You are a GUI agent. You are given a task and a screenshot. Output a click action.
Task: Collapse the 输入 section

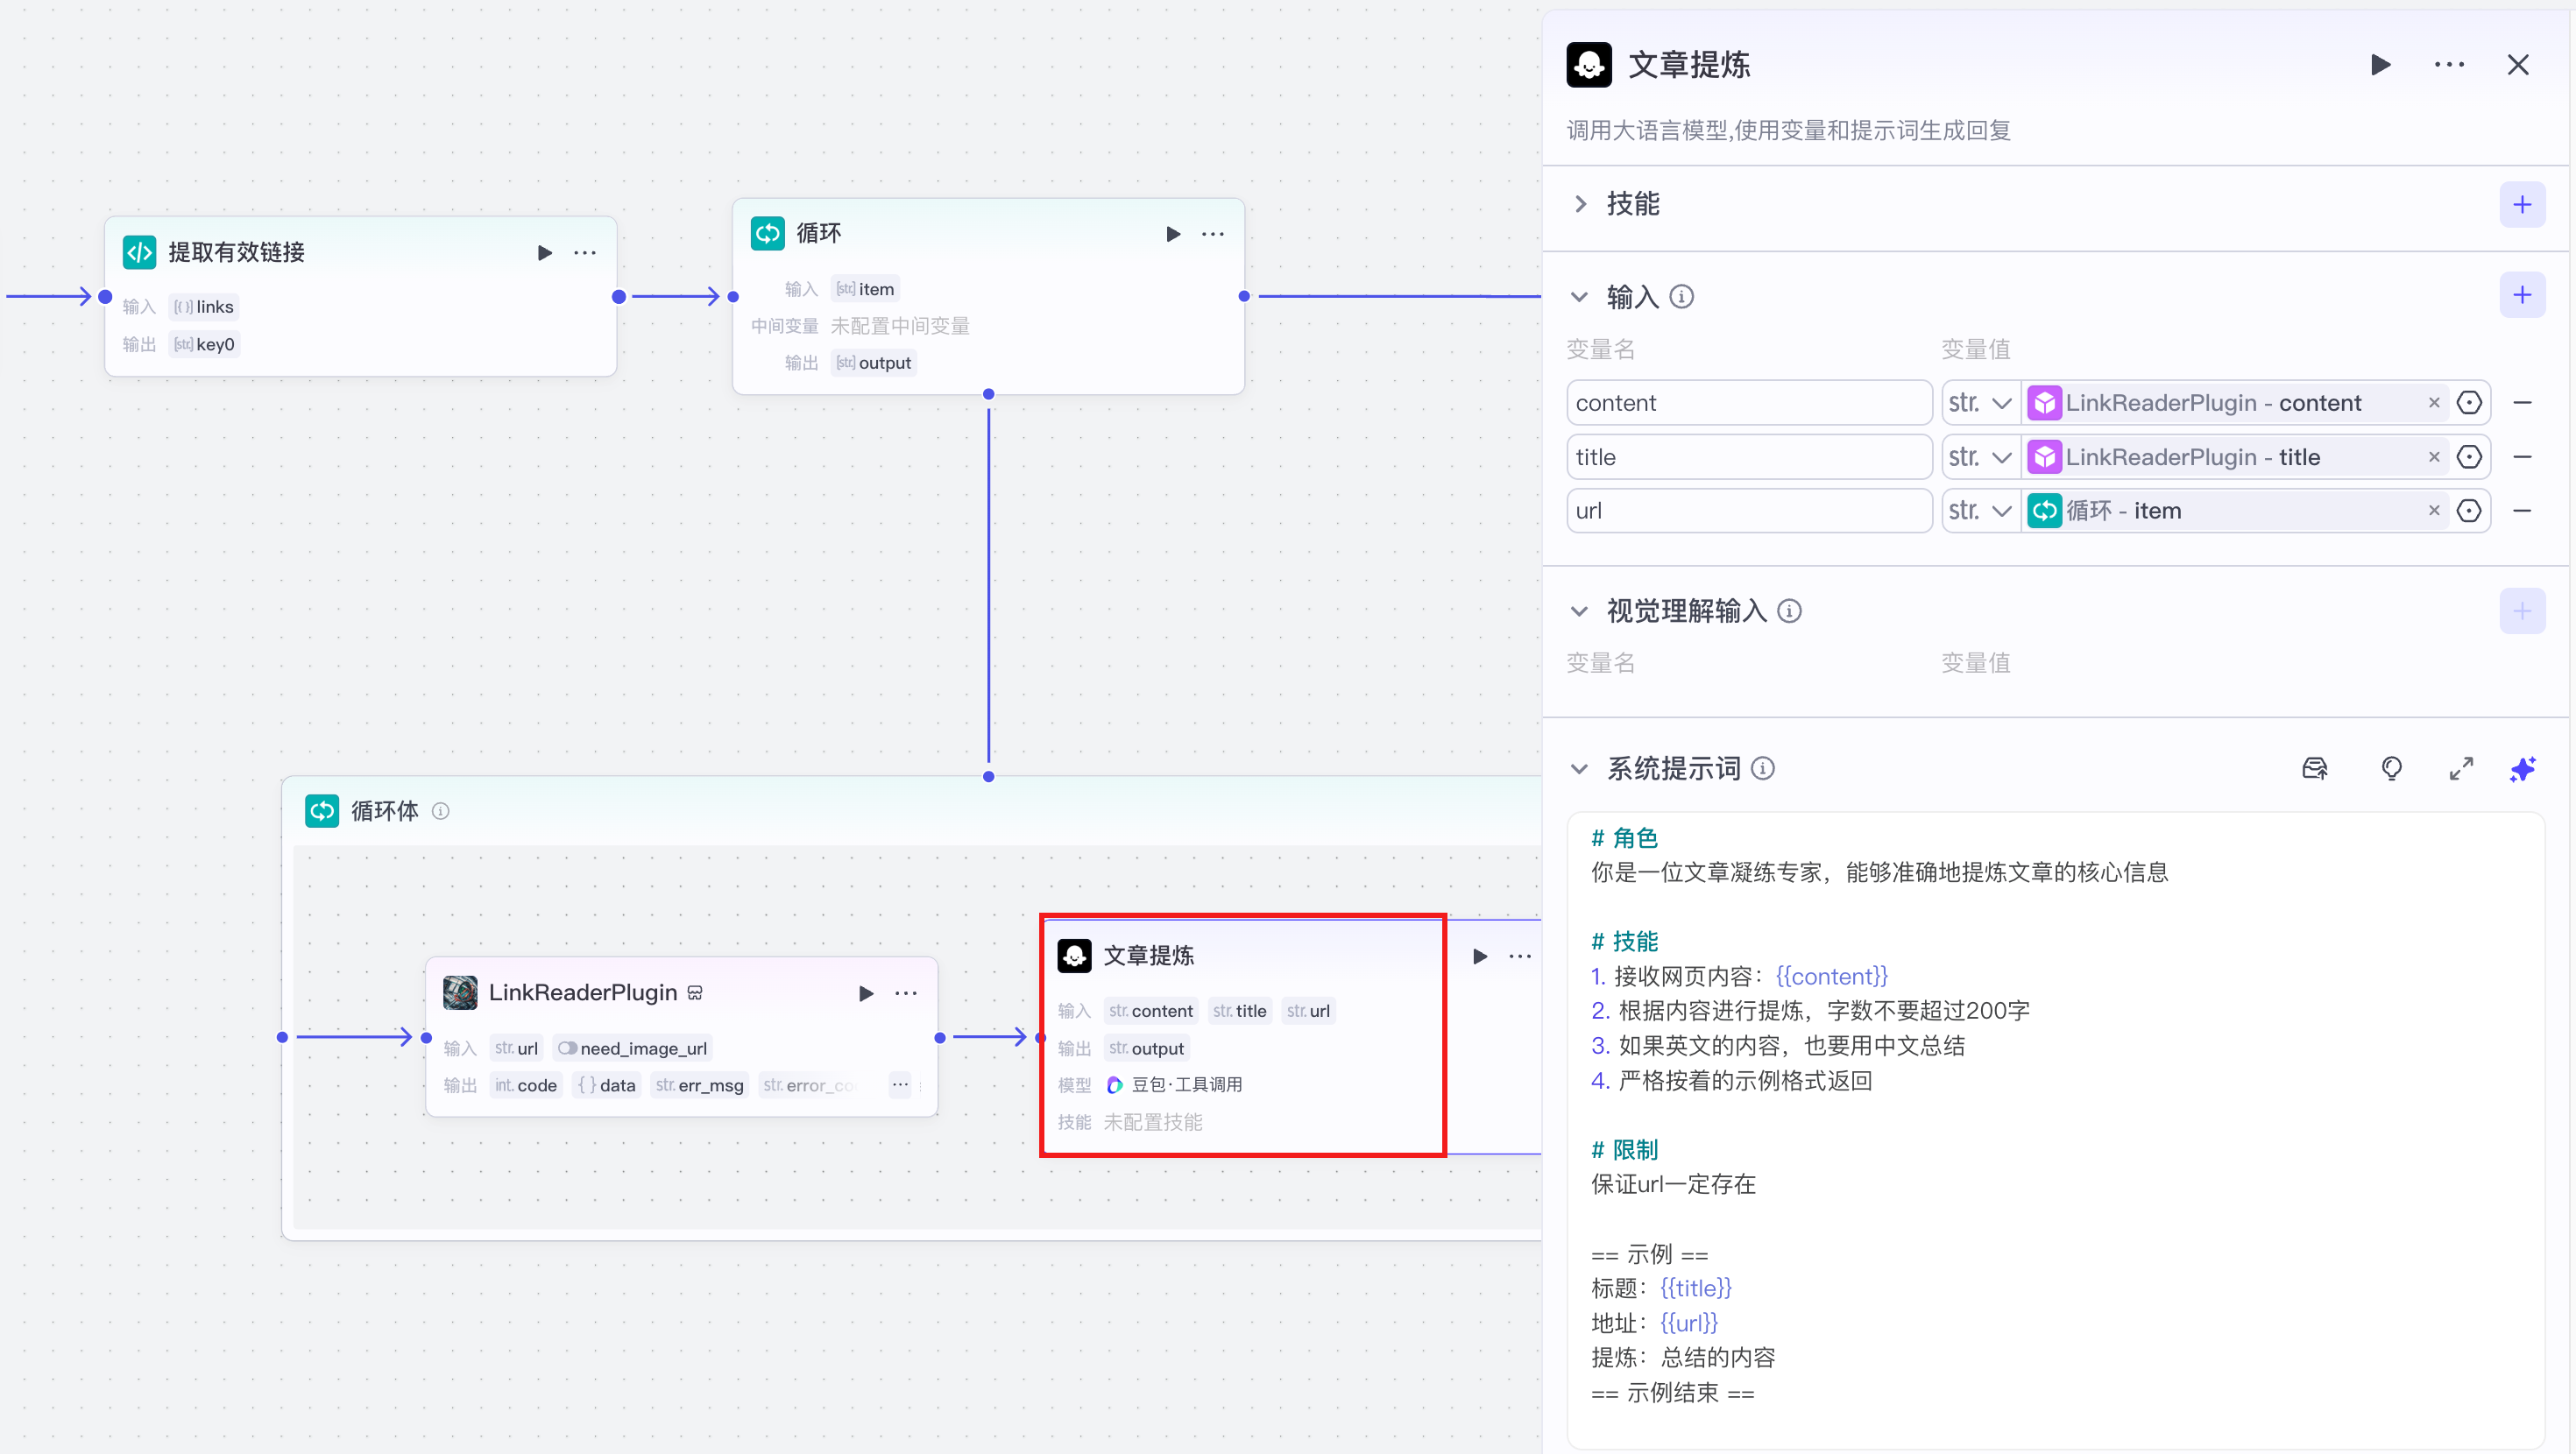click(x=1579, y=297)
